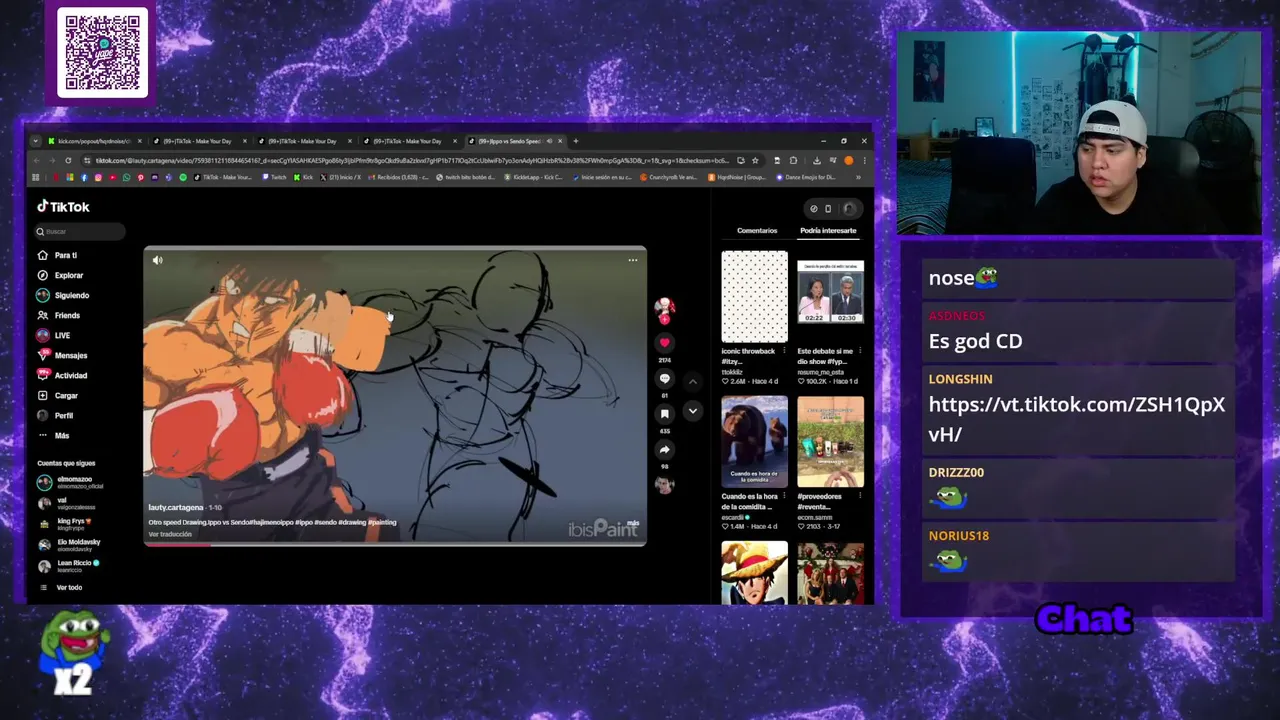This screenshot has width=1280, height=720.
Task: Bookmark this page with the star icon
Action: 755,161
